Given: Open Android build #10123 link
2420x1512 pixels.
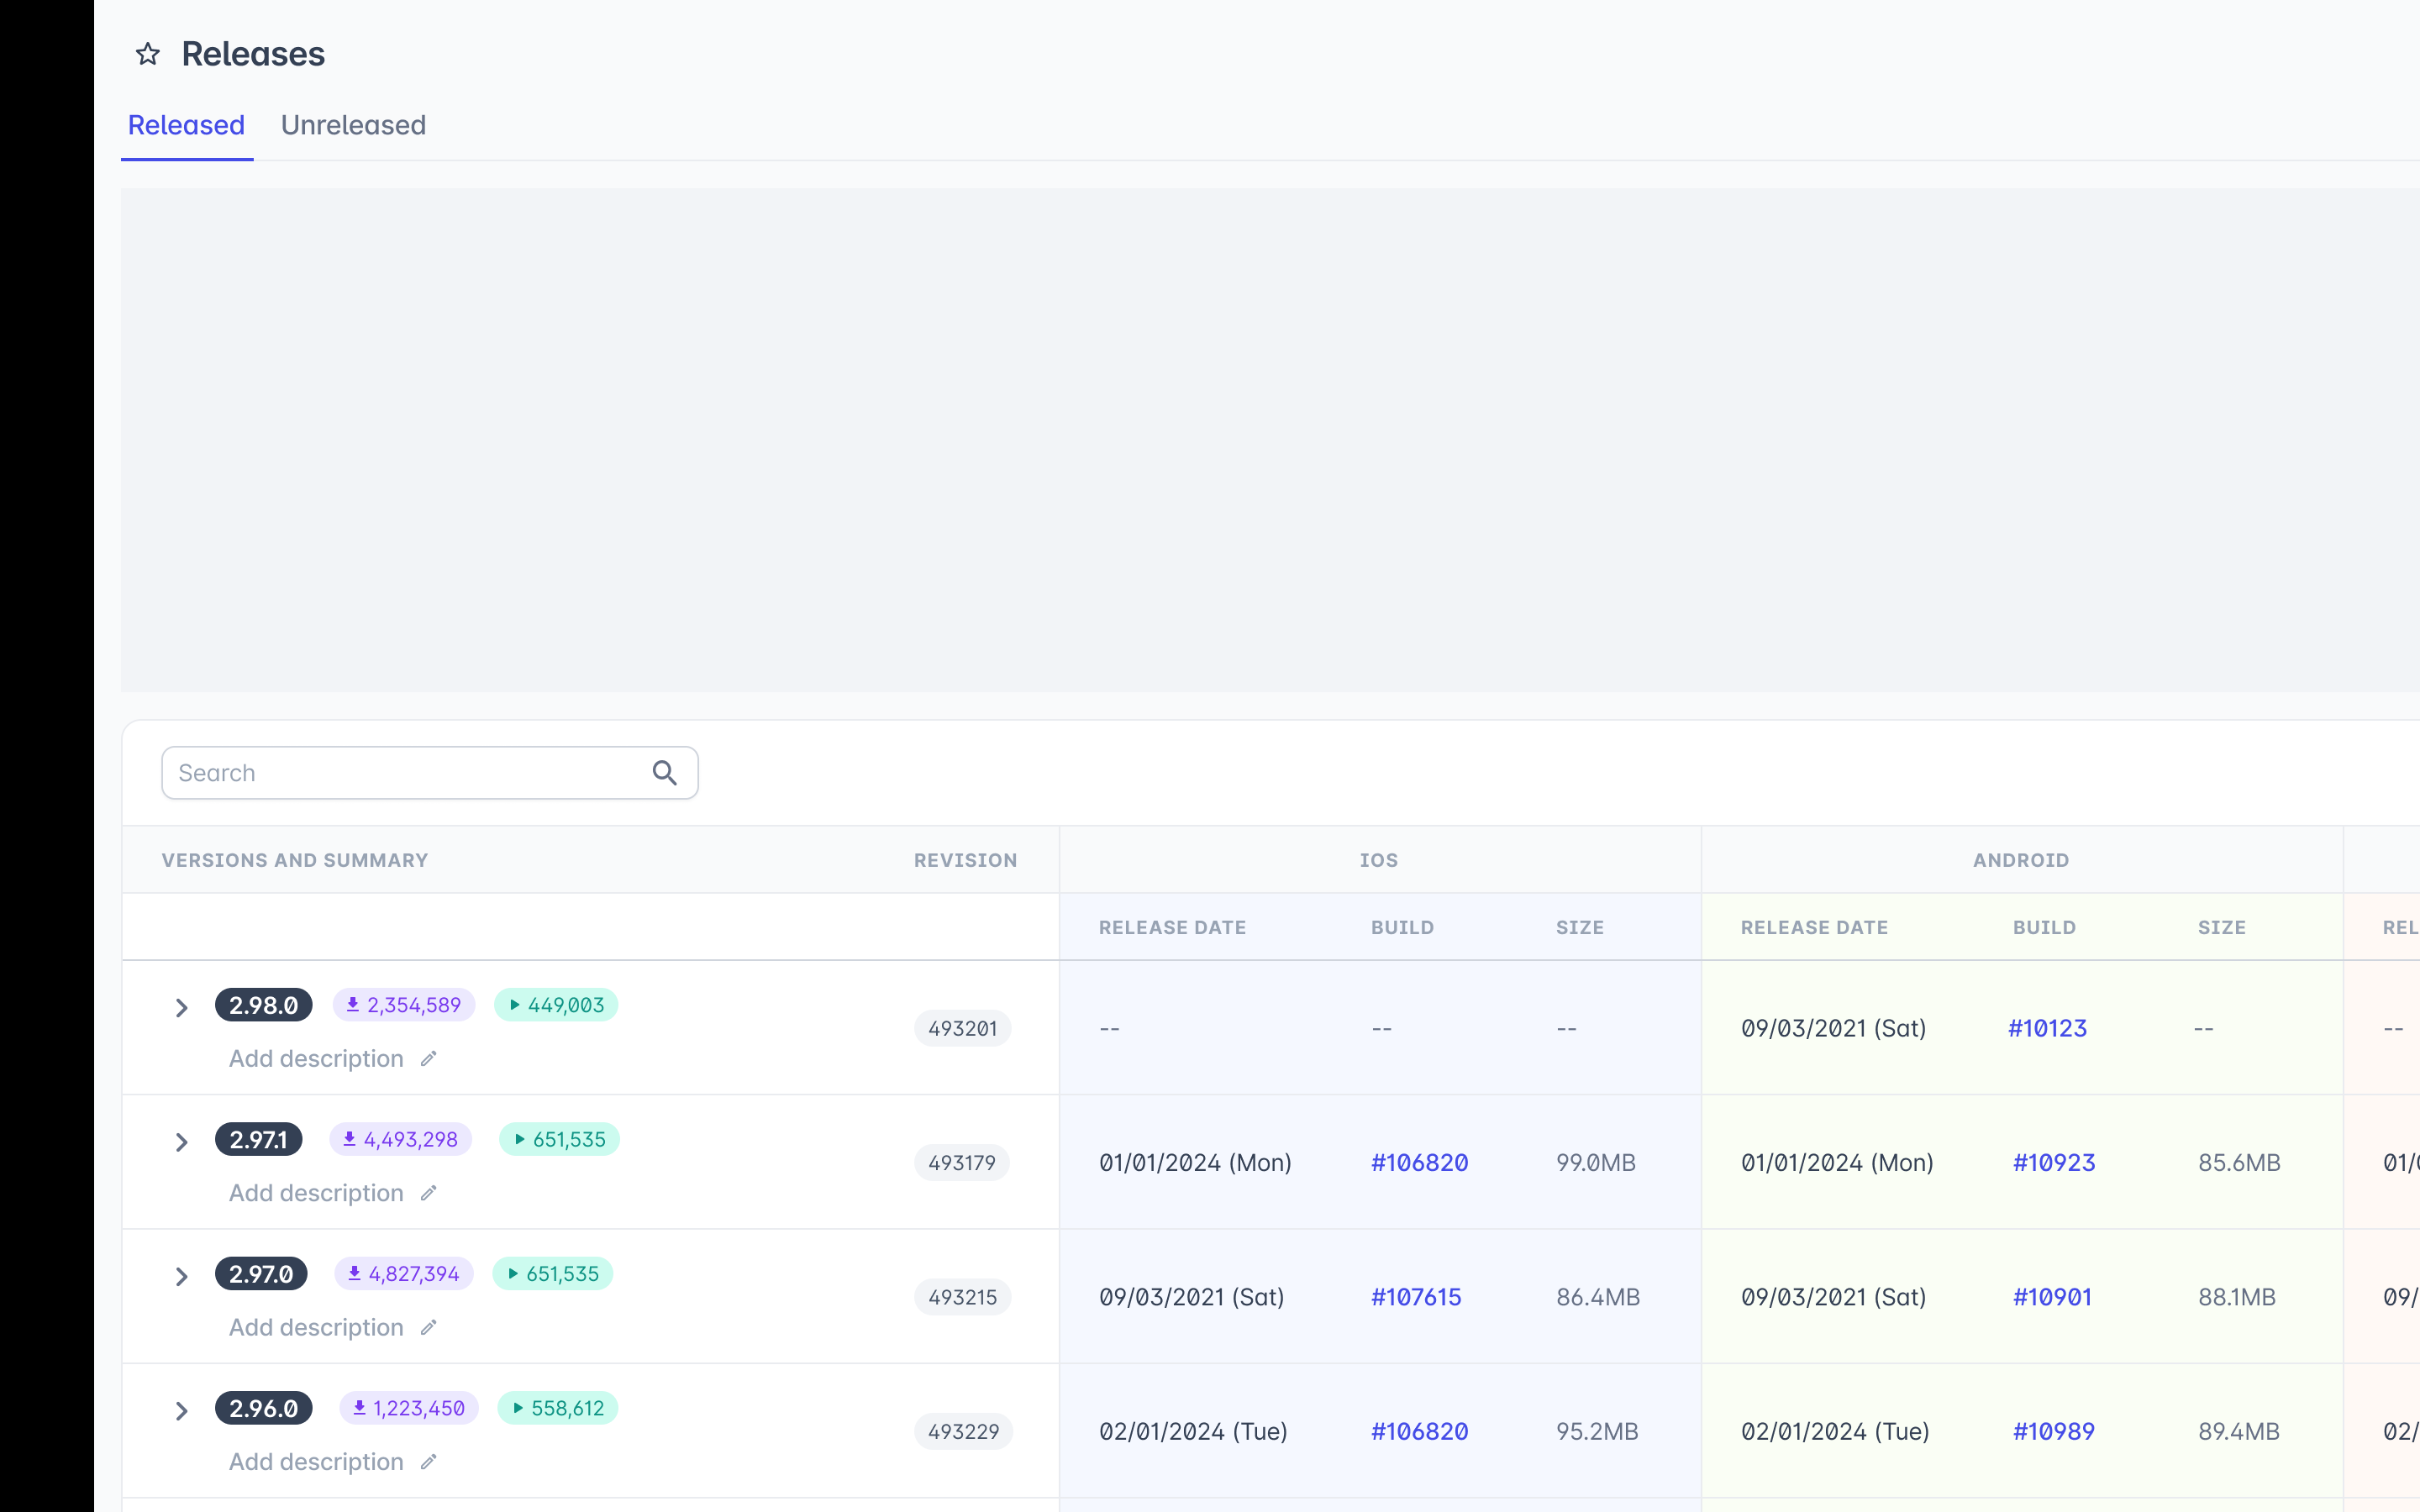Looking at the screenshot, I should coord(2047,1028).
